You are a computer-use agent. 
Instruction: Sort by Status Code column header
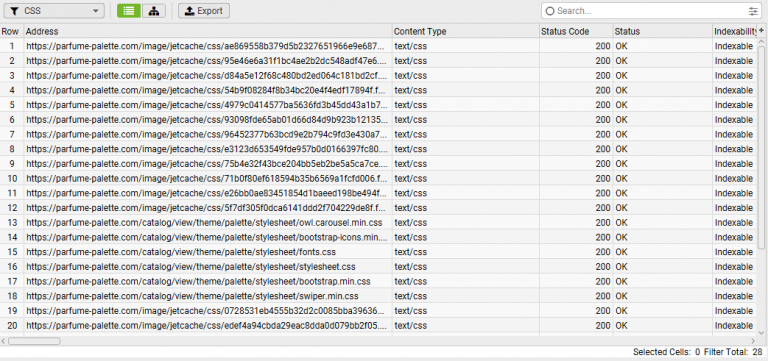576,31
